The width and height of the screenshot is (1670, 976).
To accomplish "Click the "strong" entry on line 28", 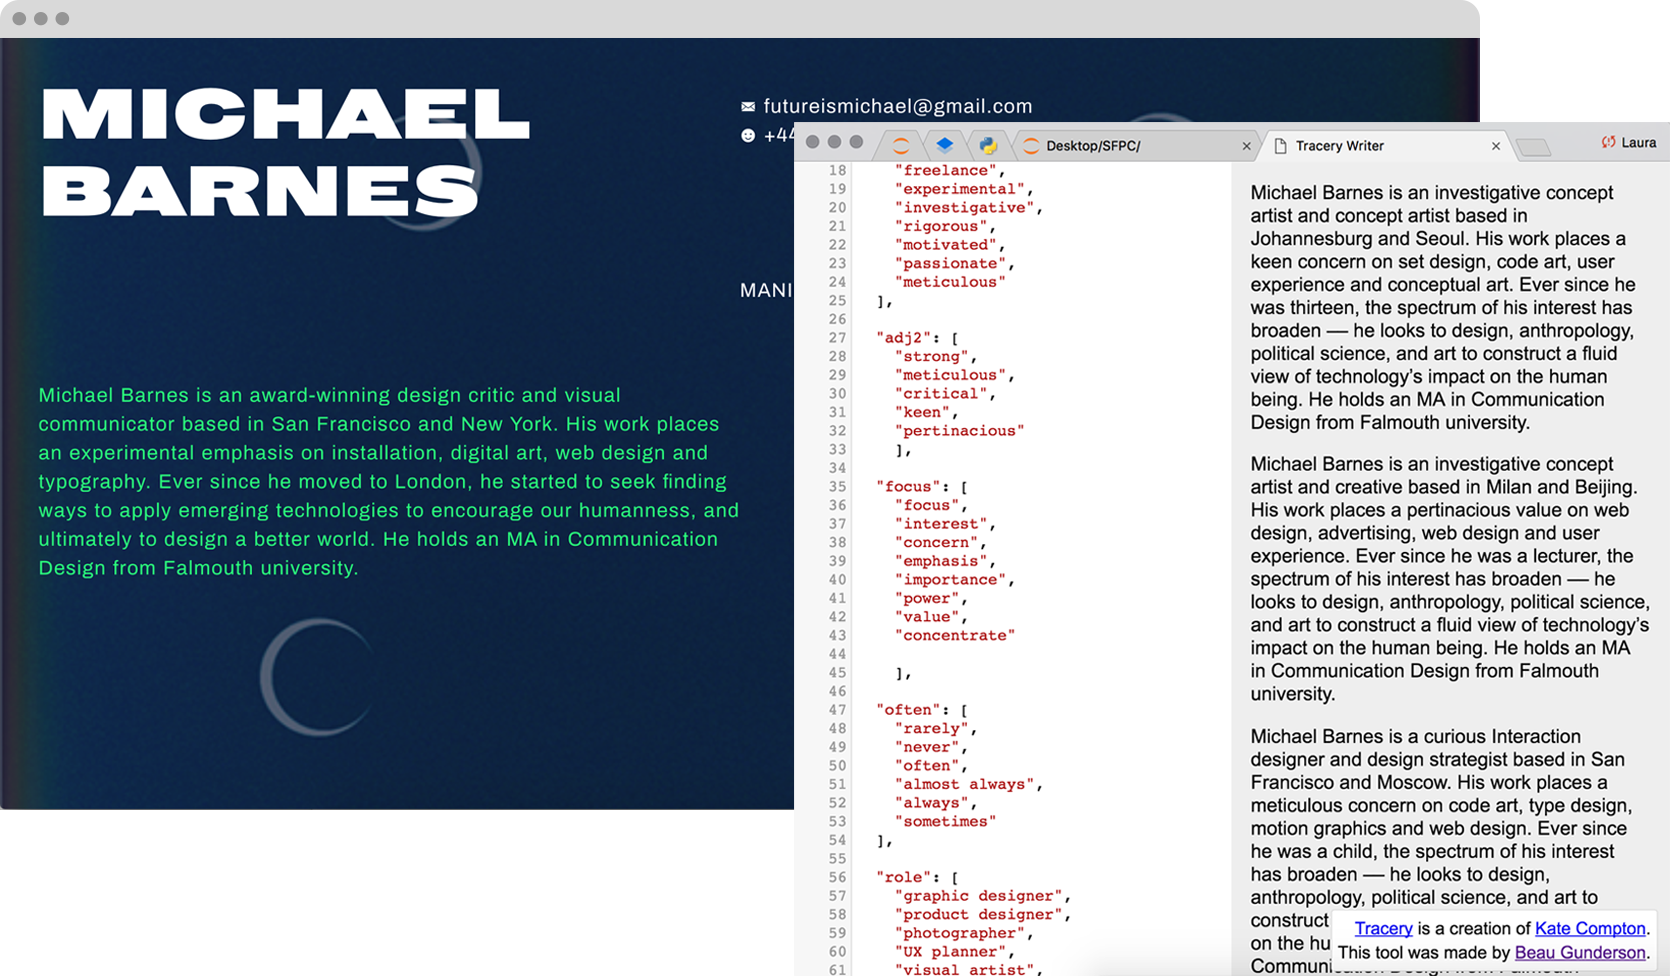I will pos(931,356).
